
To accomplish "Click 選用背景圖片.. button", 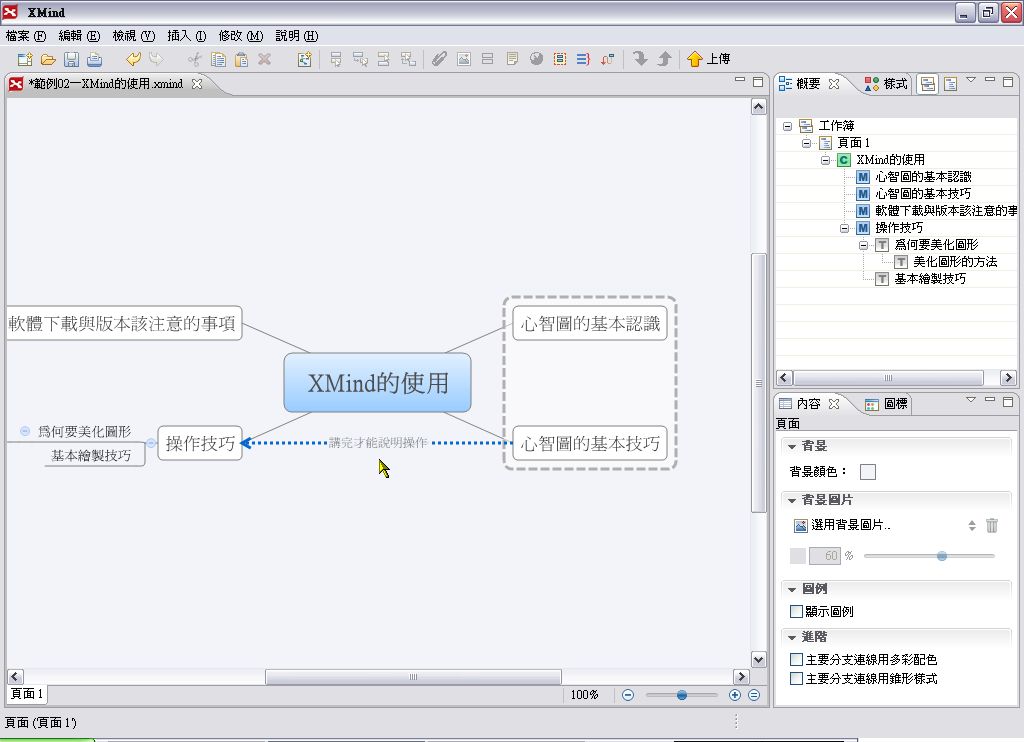I will tap(842, 525).
